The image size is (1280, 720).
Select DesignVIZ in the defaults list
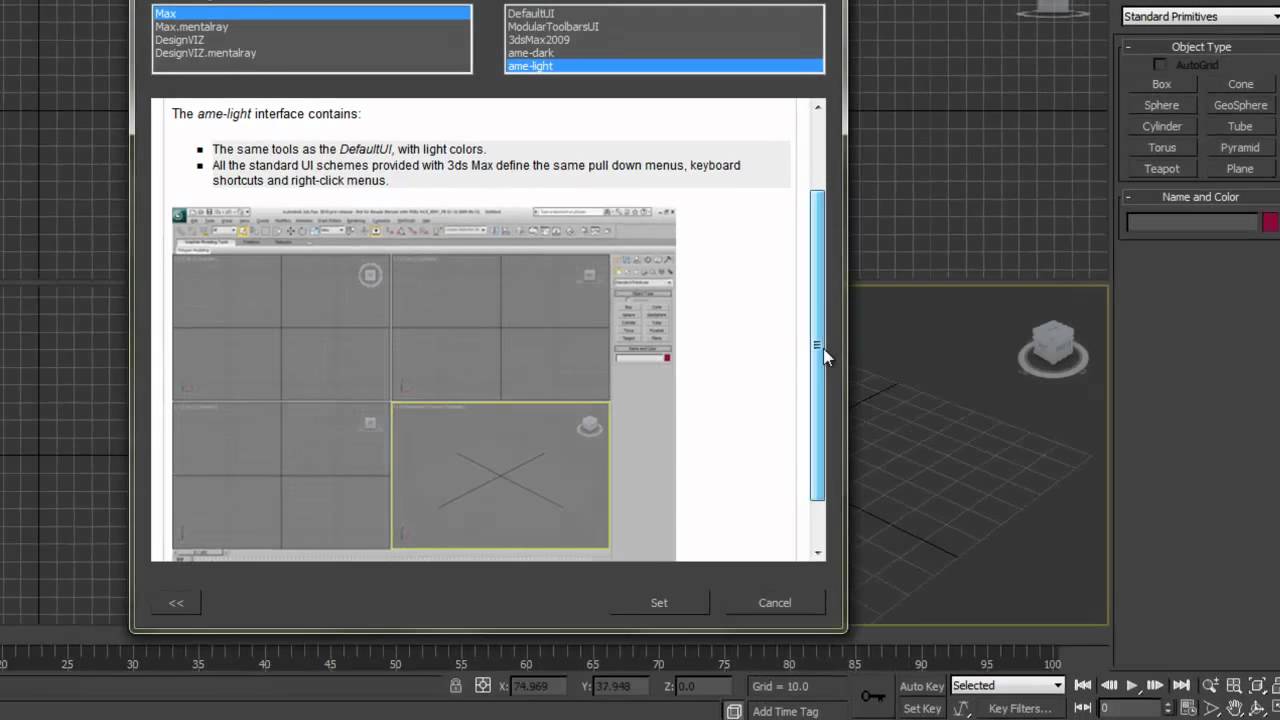coord(311,40)
